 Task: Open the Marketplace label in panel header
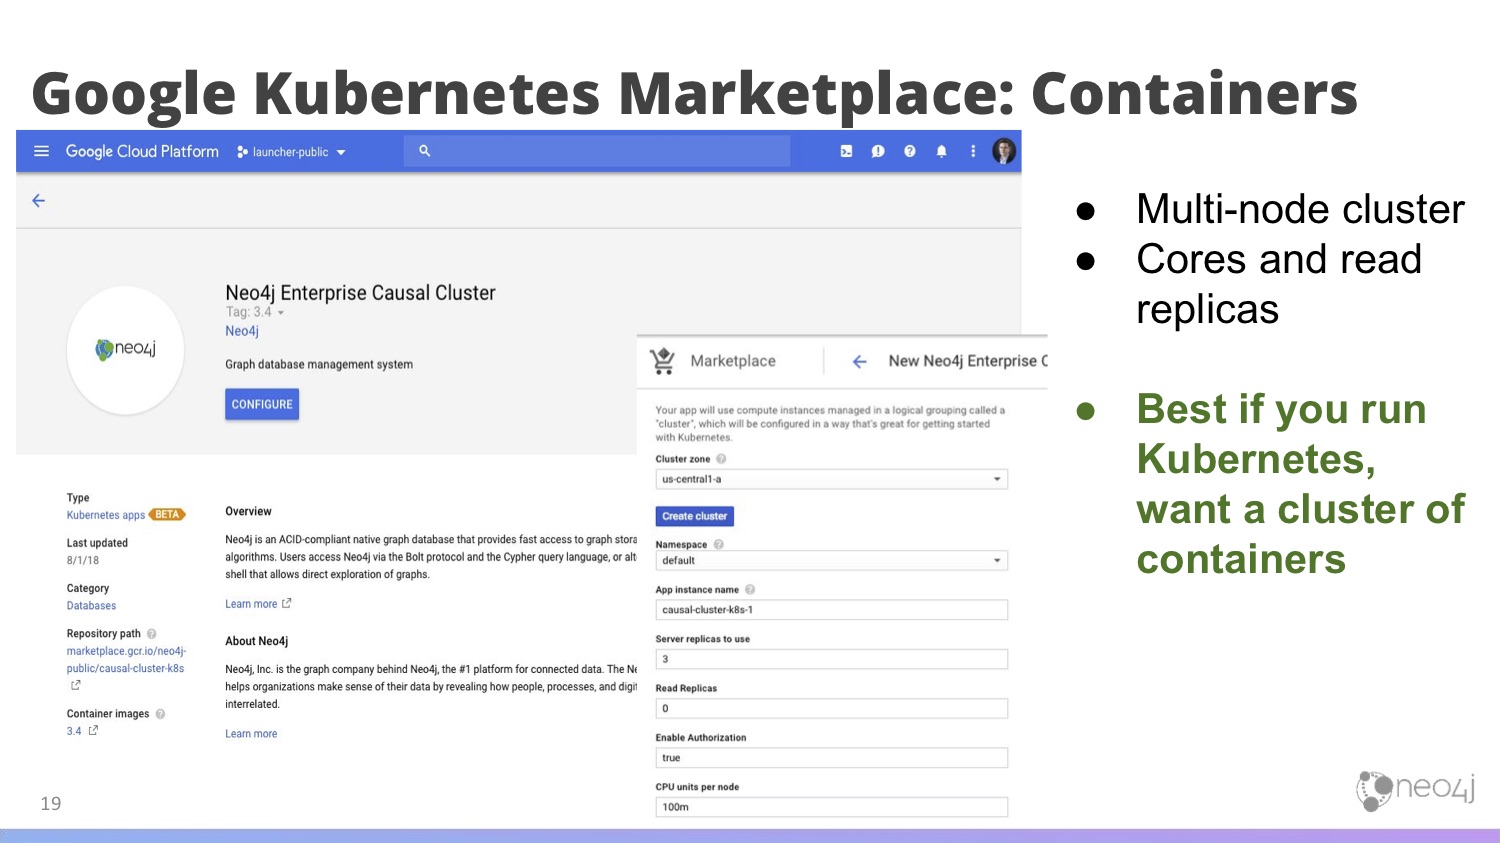[733, 361]
